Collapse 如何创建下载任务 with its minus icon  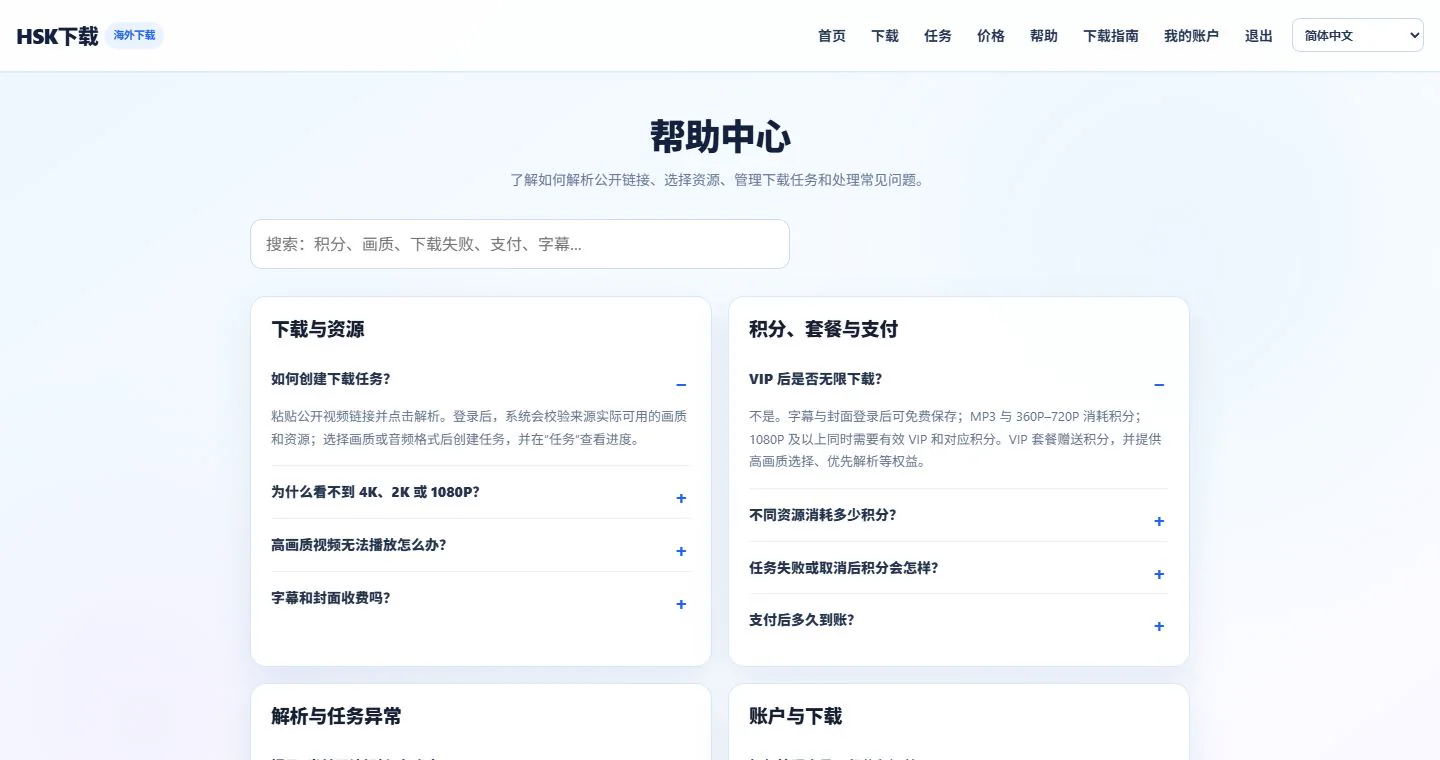(681, 385)
